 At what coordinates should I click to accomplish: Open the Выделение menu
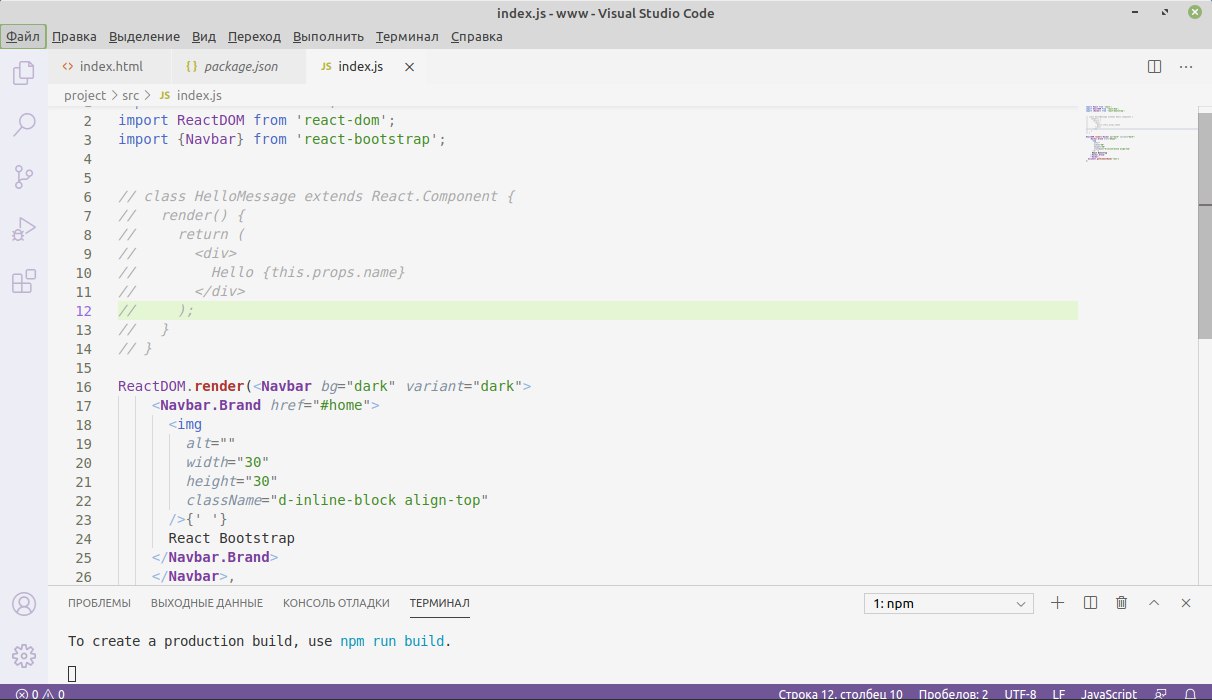coord(144,37)
